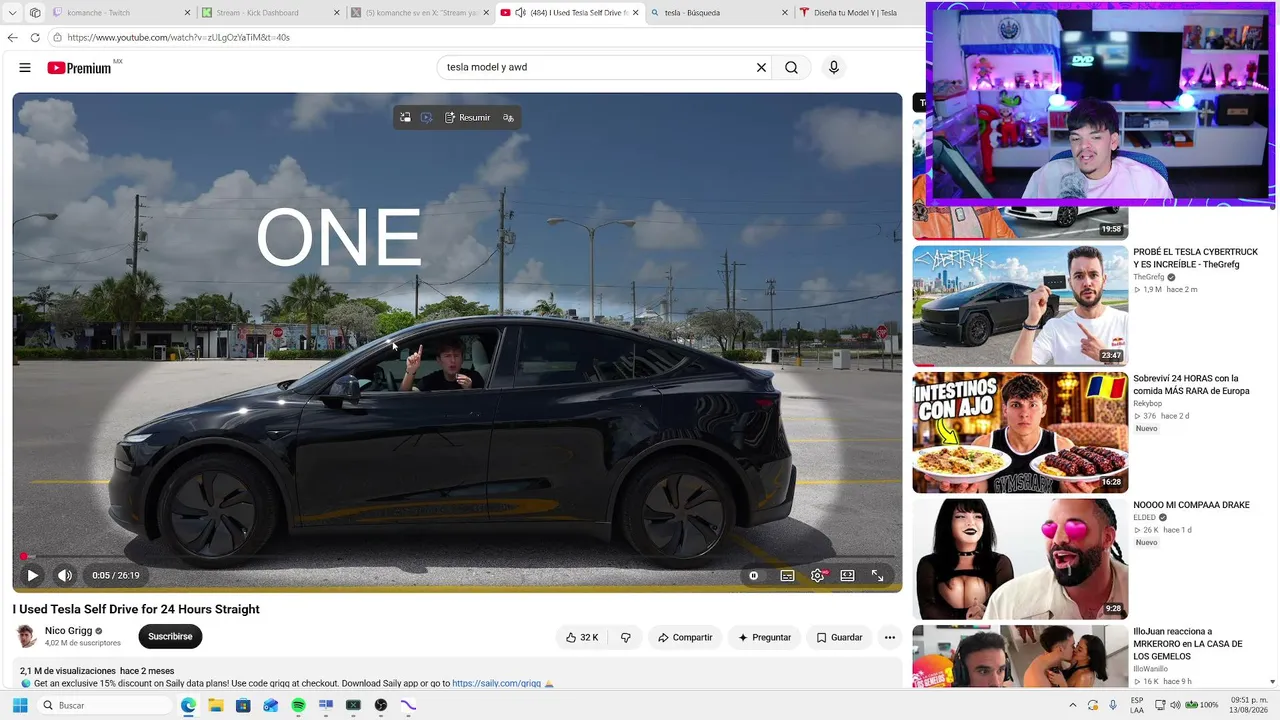Click the first icon in the video overlay toolbar
This screenshot has height=720, width=1280.
(405, 117)
